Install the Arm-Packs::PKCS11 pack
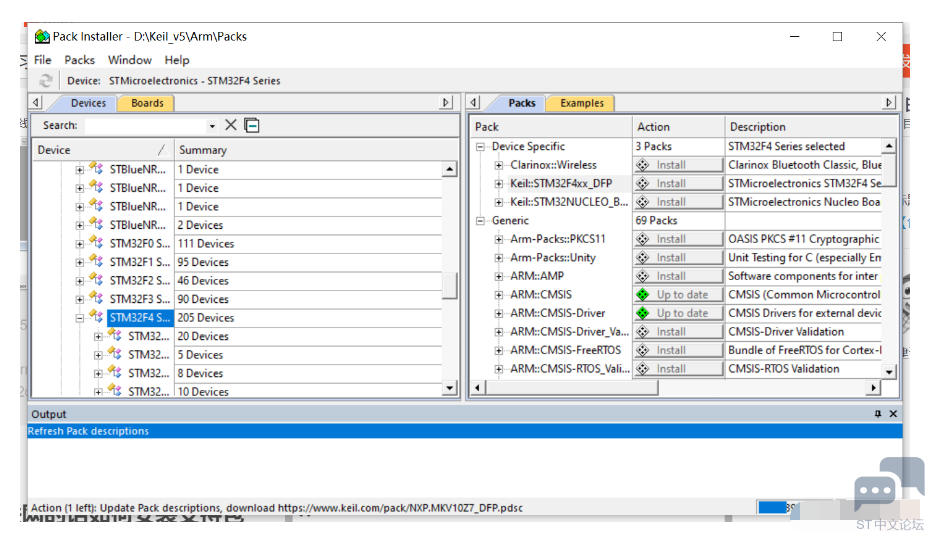This screenshot has height=540, width=933. click(678, 239)
